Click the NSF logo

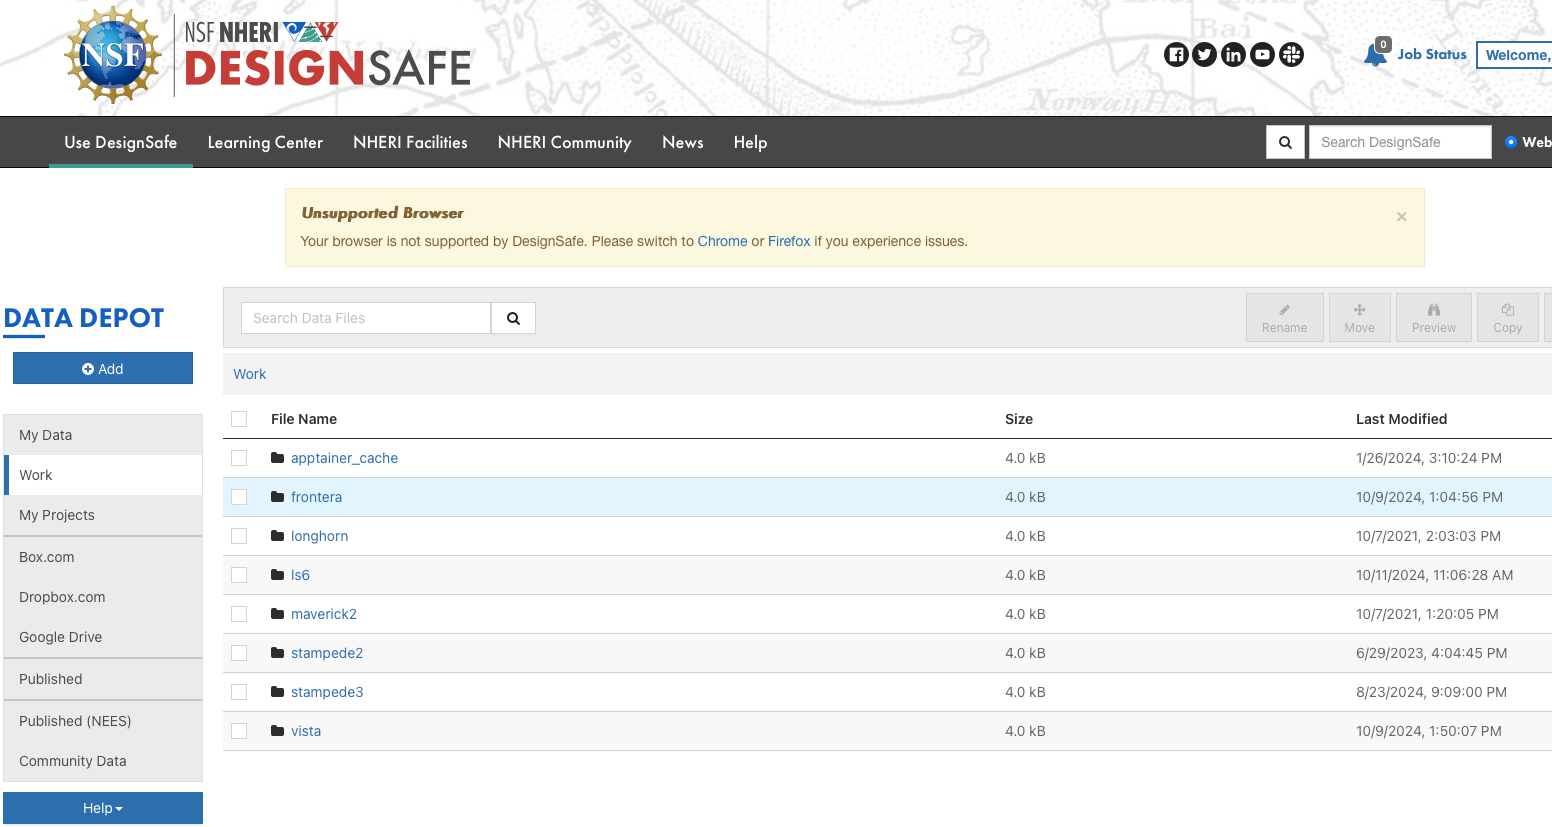tap(113, 55)
